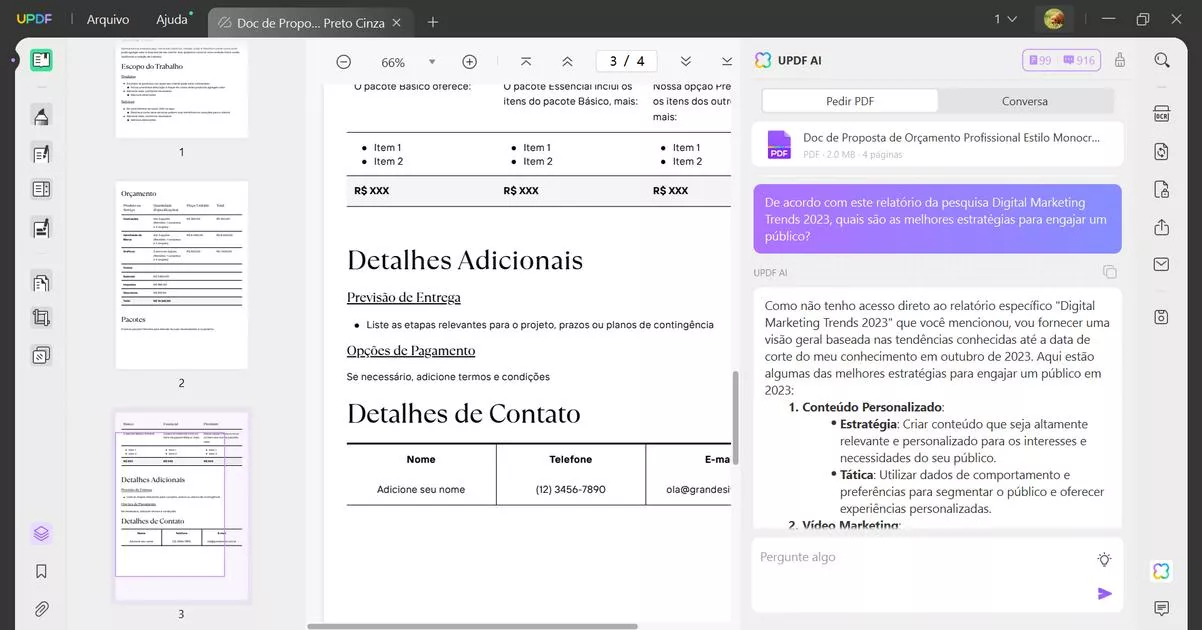
Task: Open the Arquivo menu
Action: [107, 18]
